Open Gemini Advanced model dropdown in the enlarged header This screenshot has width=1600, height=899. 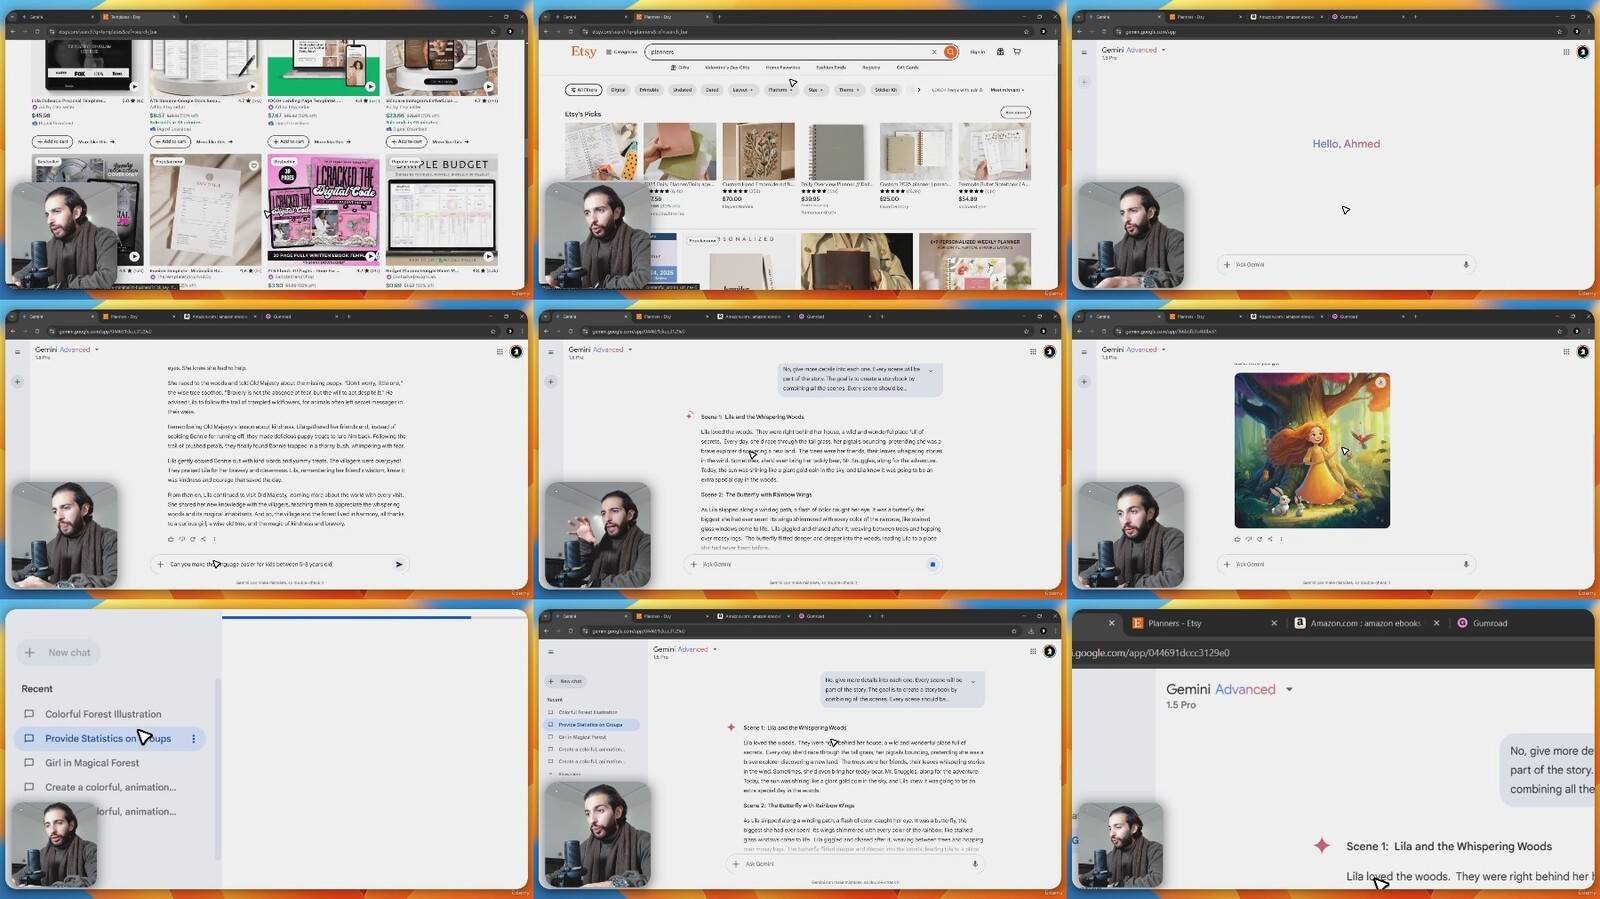[x=1289, y=689]
